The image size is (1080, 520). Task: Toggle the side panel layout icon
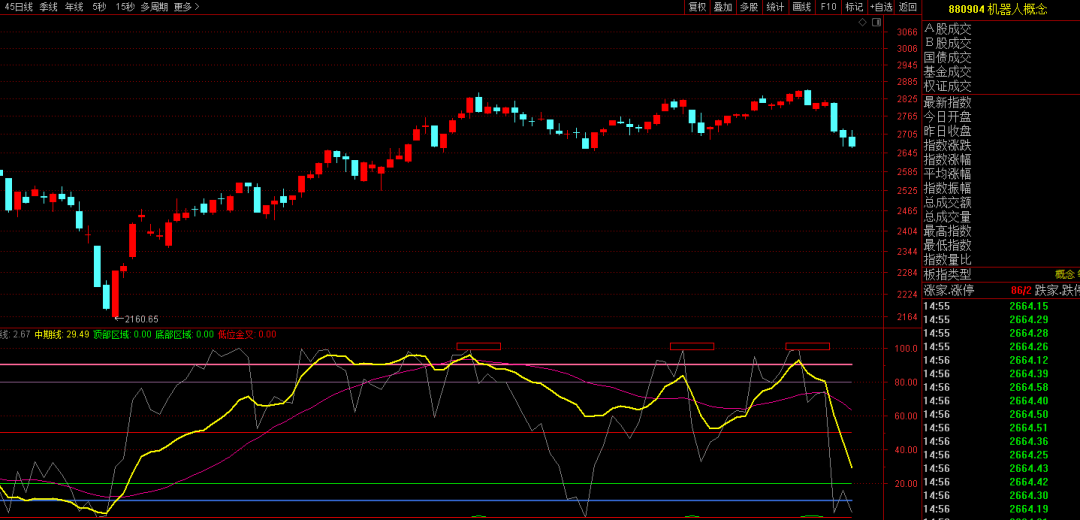[877, 21]
